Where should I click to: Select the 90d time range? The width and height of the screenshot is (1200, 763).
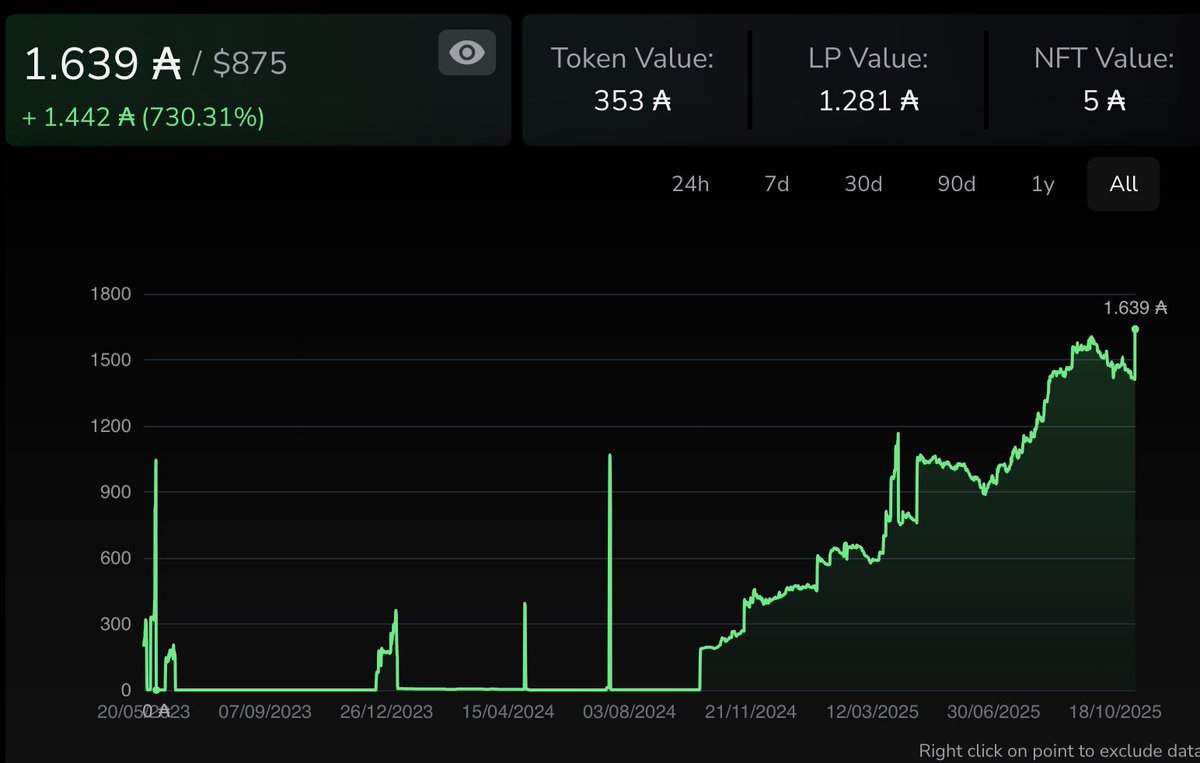coord(956,184)
